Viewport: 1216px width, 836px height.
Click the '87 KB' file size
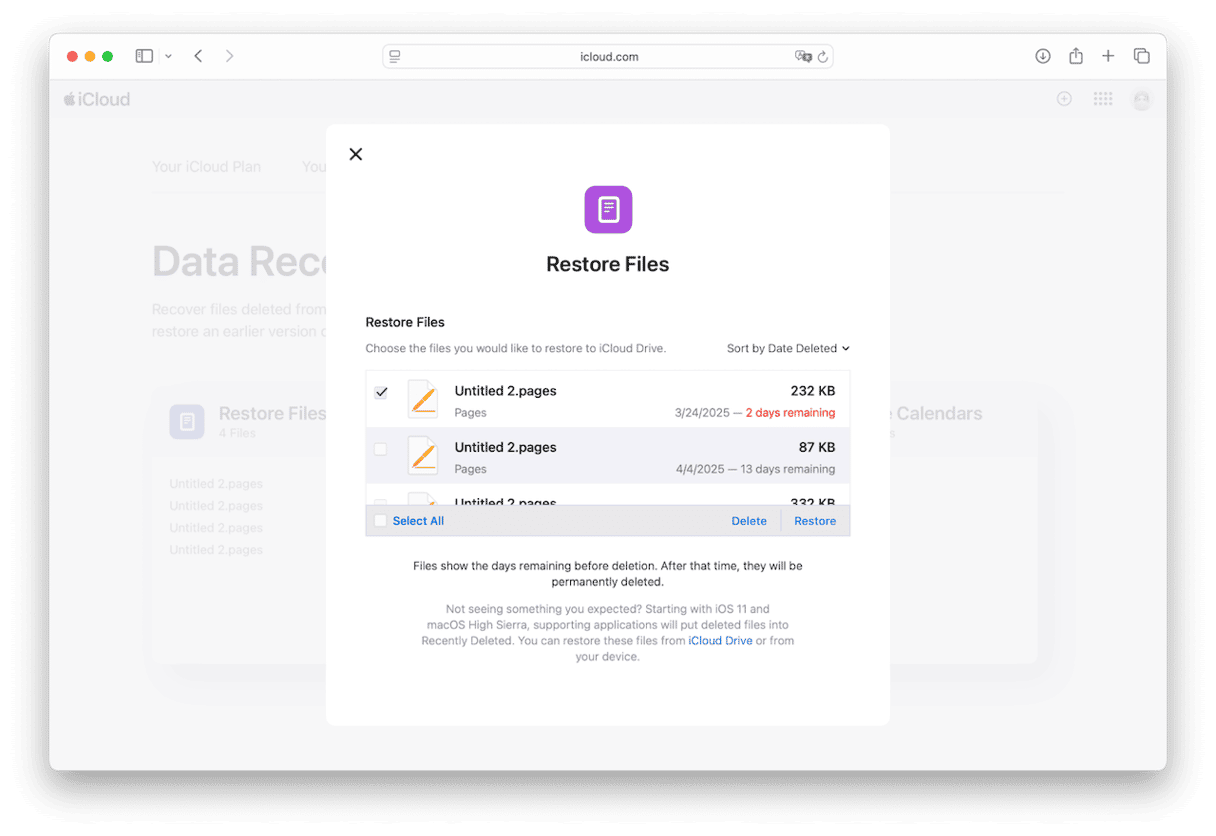point(817,447)
